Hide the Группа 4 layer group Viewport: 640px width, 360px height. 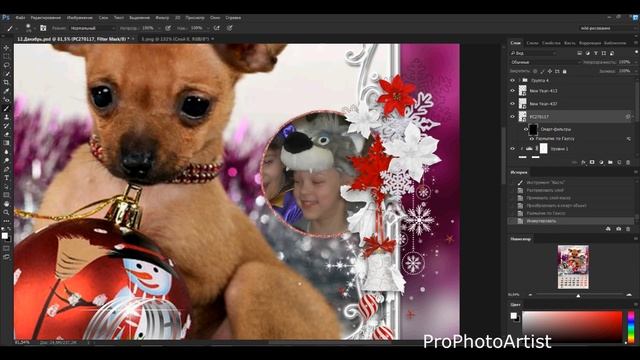pos(513,80)
